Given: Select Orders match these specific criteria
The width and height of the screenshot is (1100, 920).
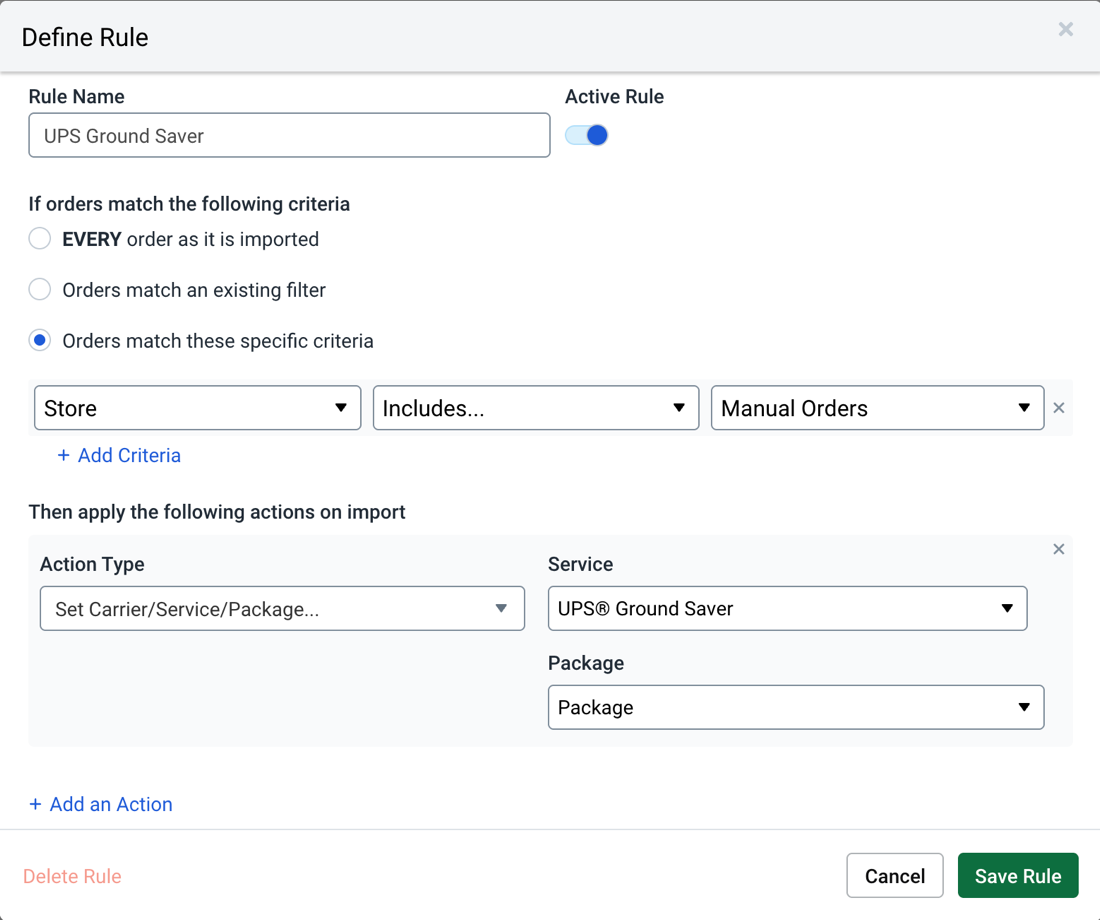Looking at the screenshot, I should coord(40,340).
